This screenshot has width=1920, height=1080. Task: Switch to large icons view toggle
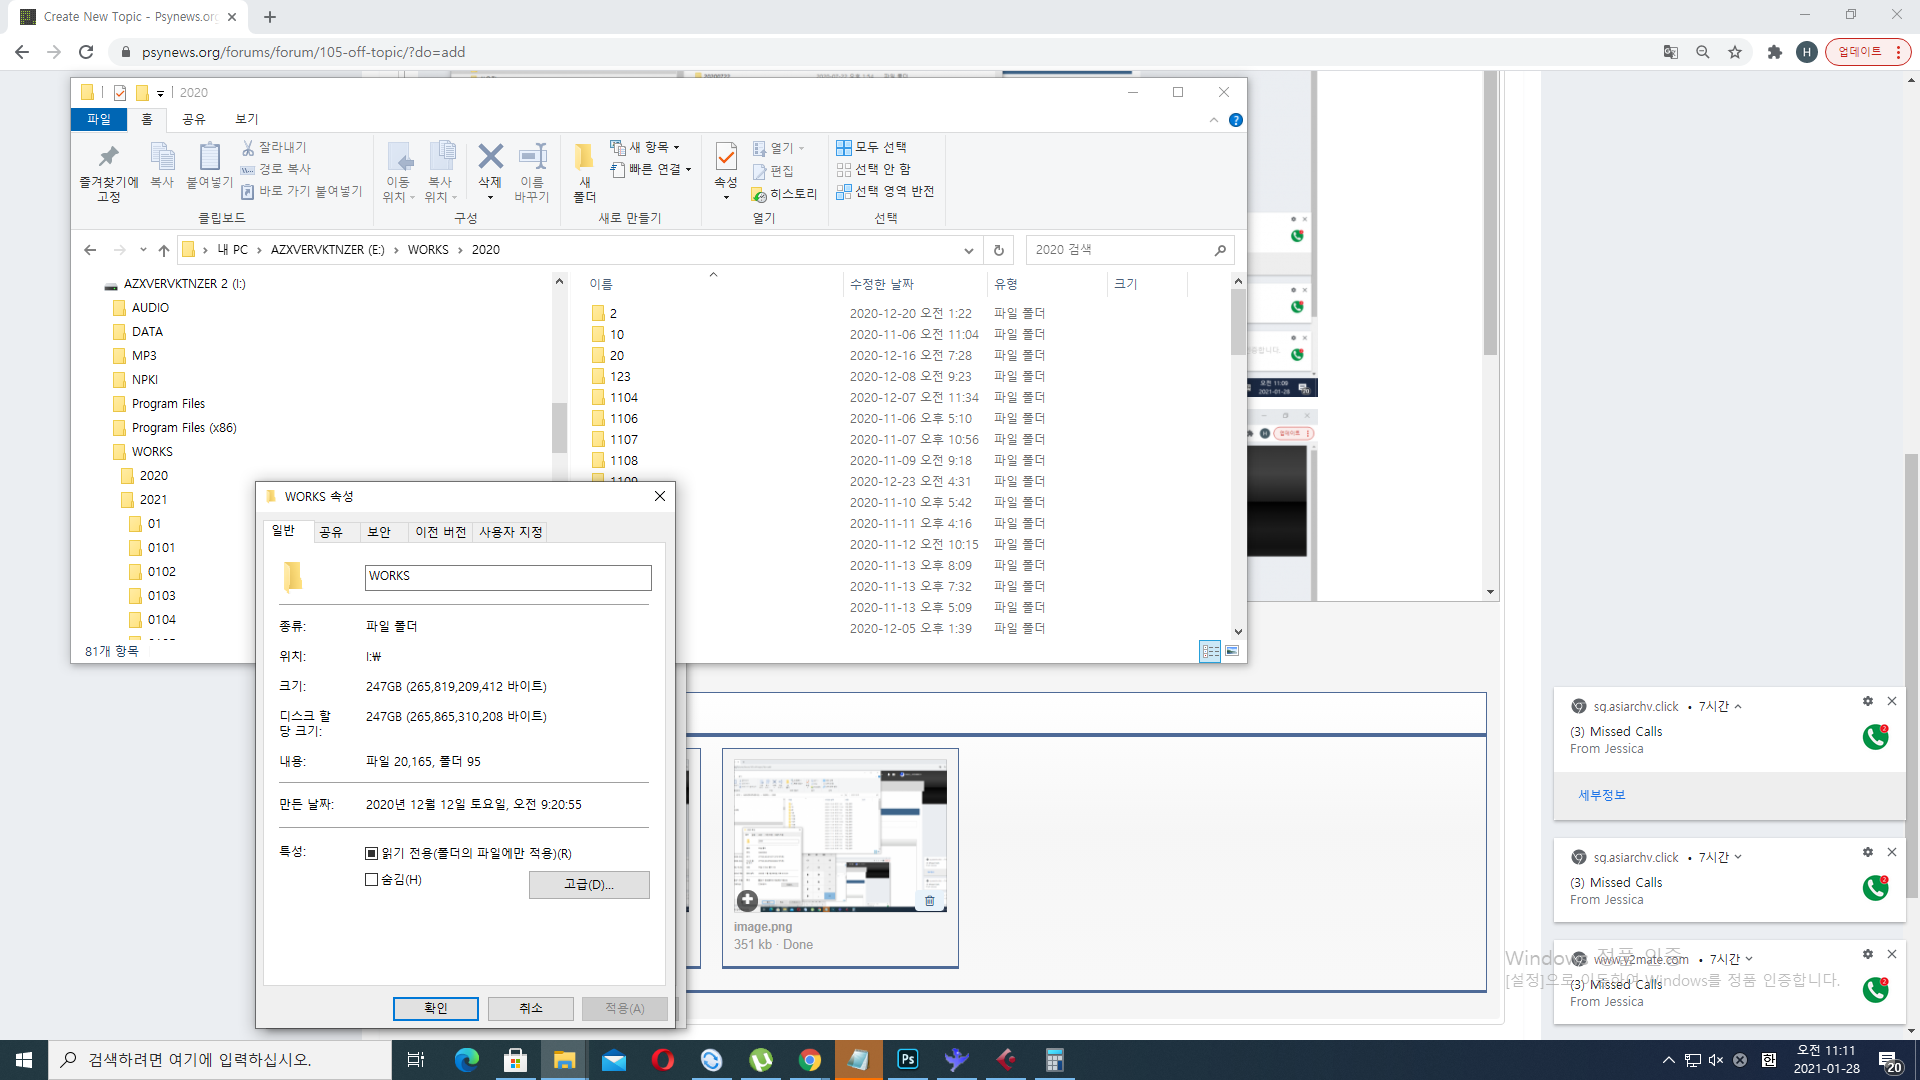(x=1232, y=651)
